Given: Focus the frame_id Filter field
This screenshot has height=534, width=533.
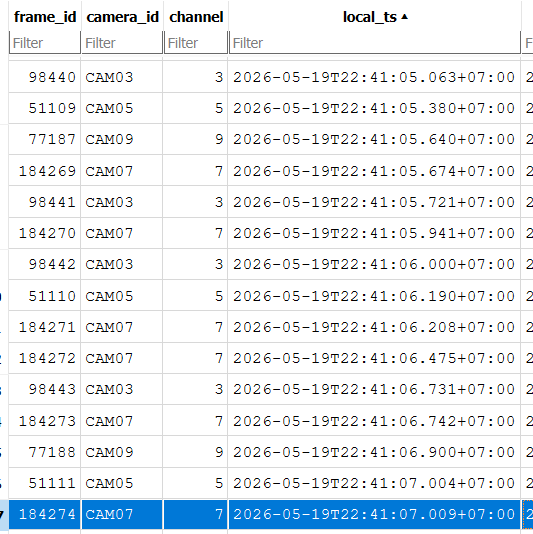Looking at the screenshot, I should pyautogui.click(x=45, y=43).
